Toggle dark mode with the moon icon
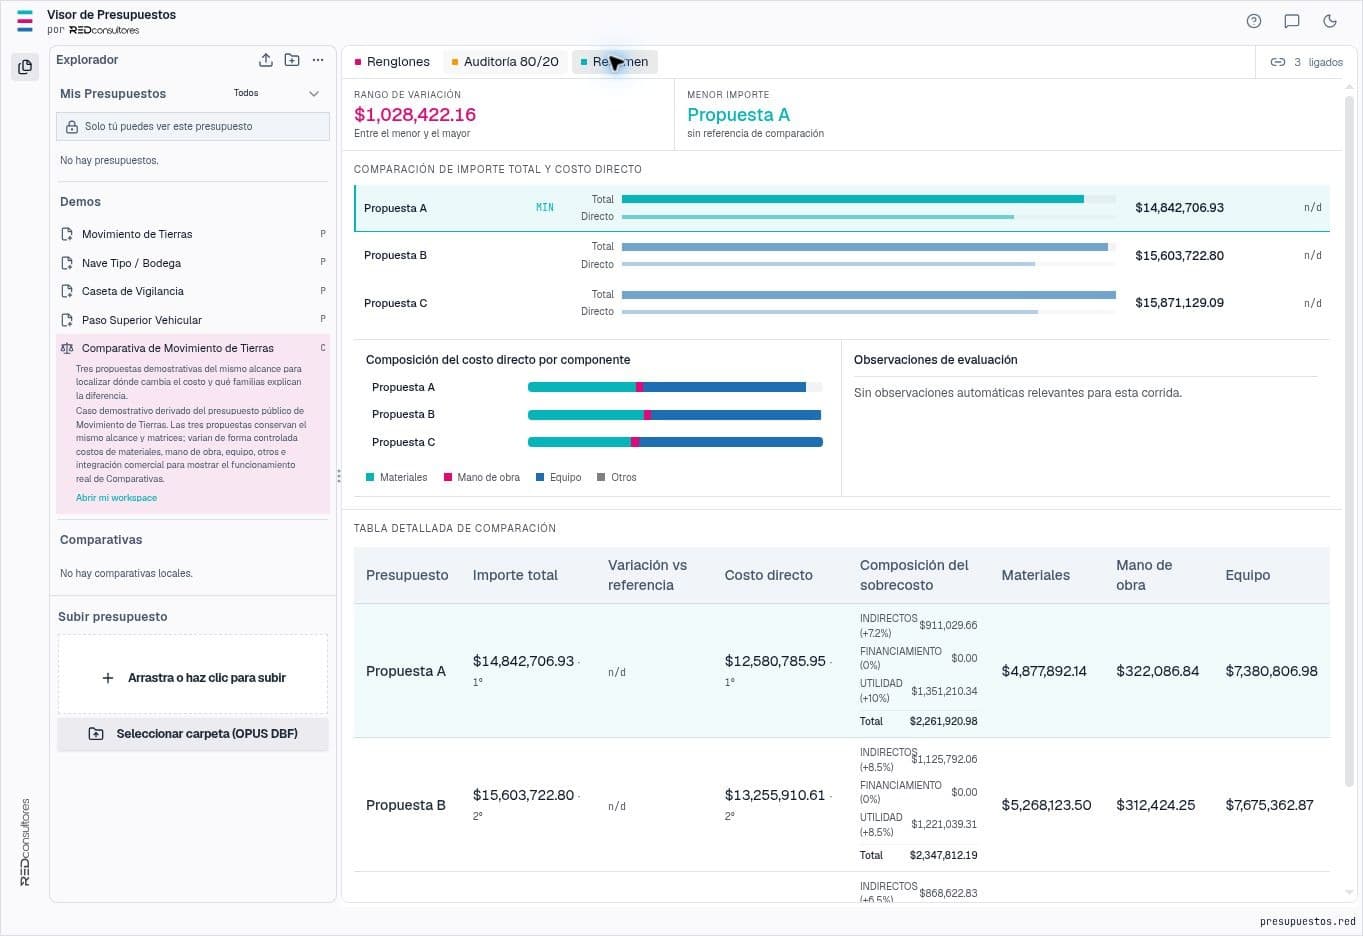Image resolution: width=1363 pixels, height=936 pixels. (1330, 21)
